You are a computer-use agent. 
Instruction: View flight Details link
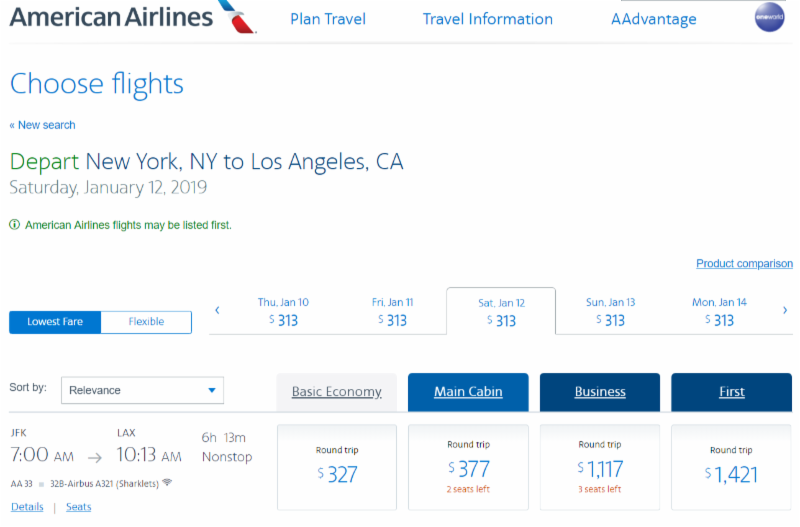27,507
